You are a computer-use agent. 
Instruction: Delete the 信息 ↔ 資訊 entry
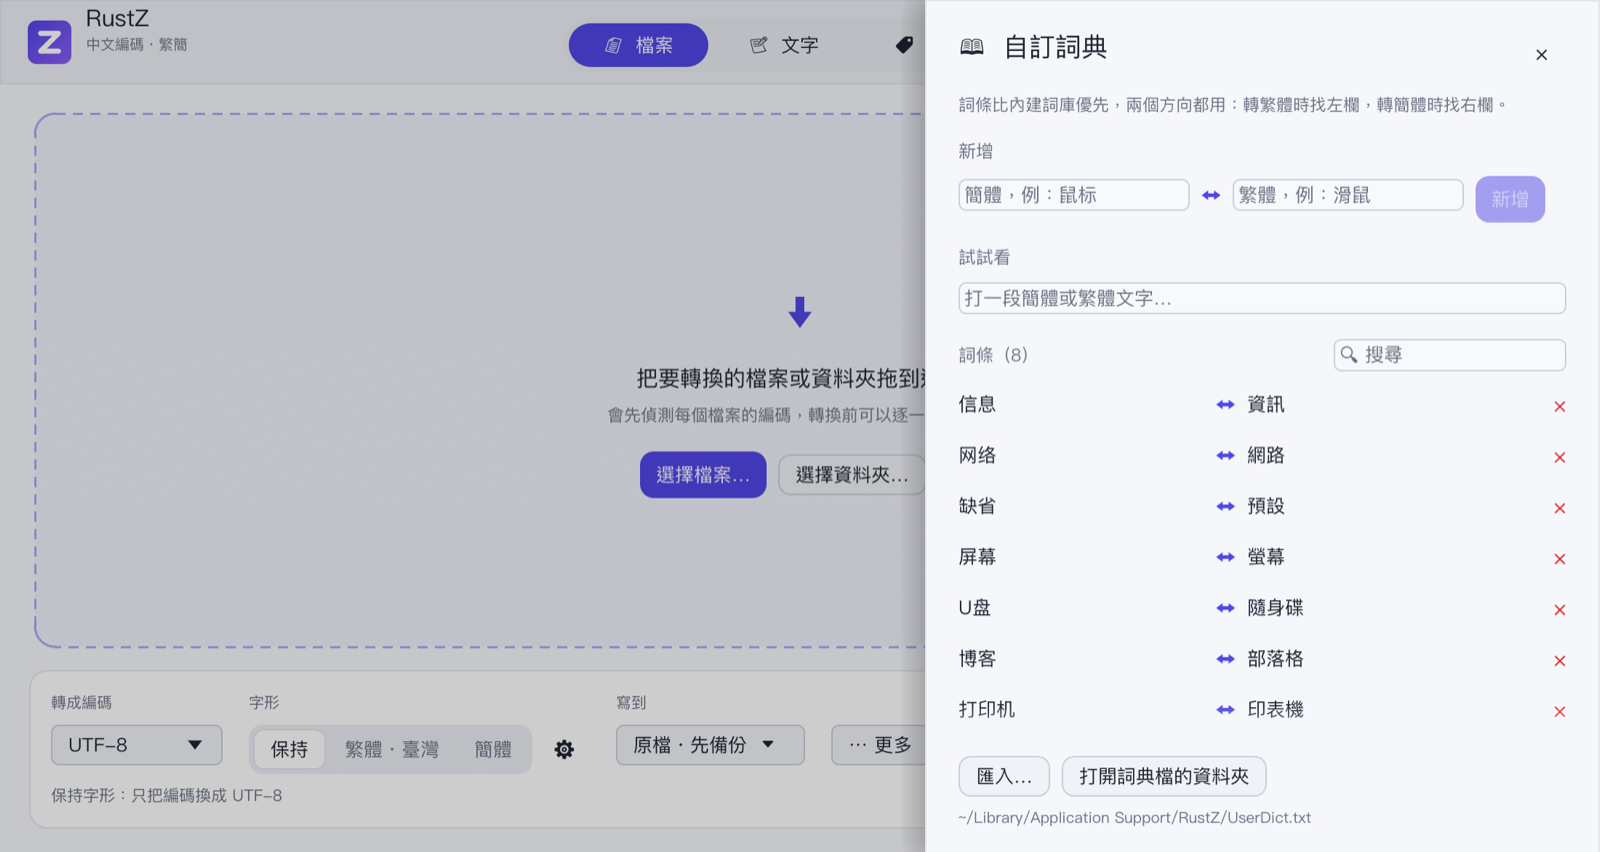[x=1559, y=406]
